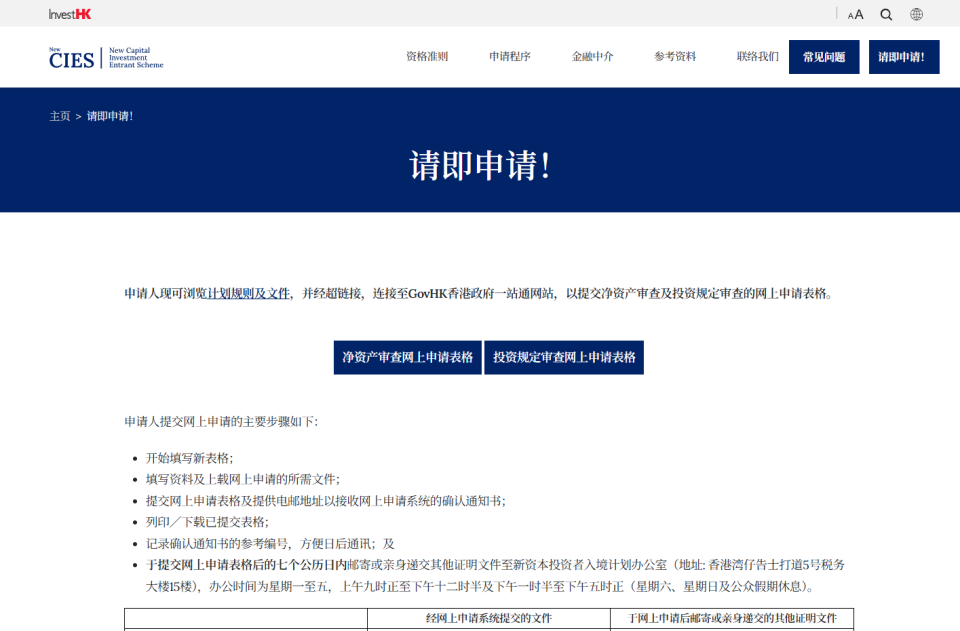Viewport: 960px width, 631px height.
Task: Click the empty cell below the table headers
Action: point(245,628)
